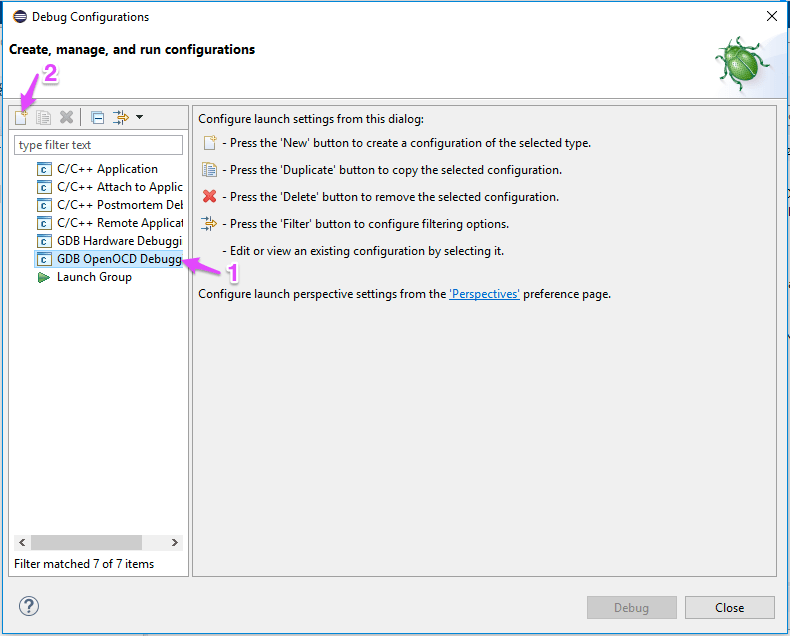Click the Duplicate configuration toolbar icon

(43, 117)
